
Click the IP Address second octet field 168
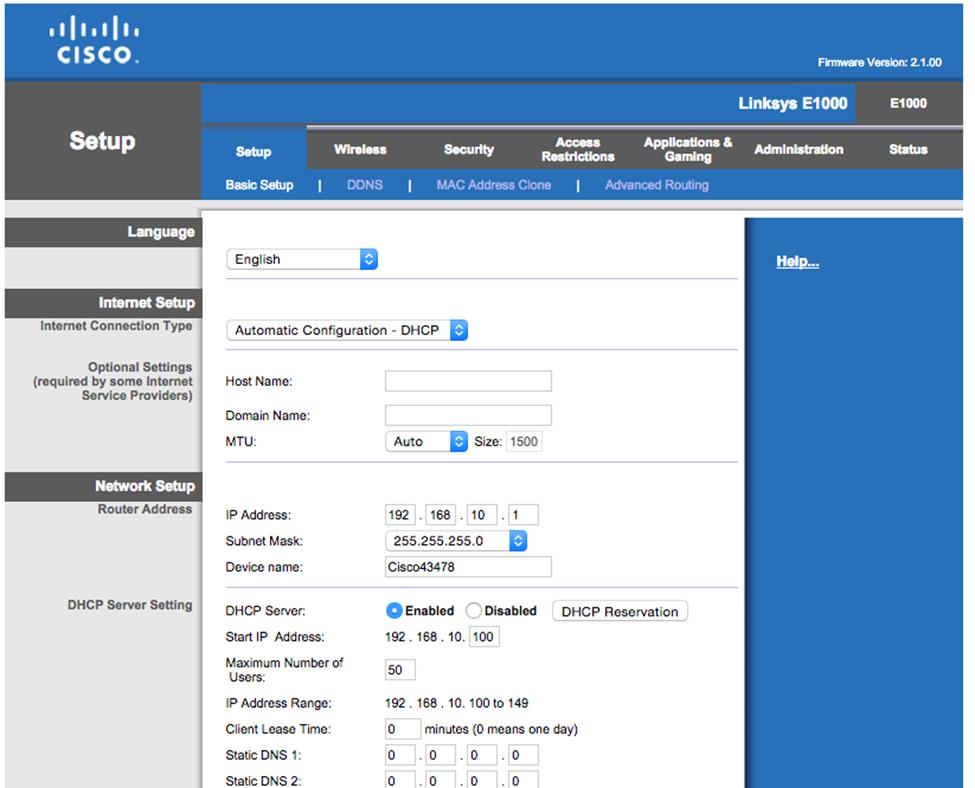[441, 515]
